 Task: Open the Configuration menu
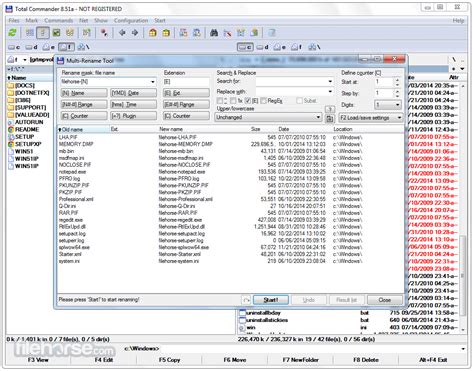tap(131, 21)
